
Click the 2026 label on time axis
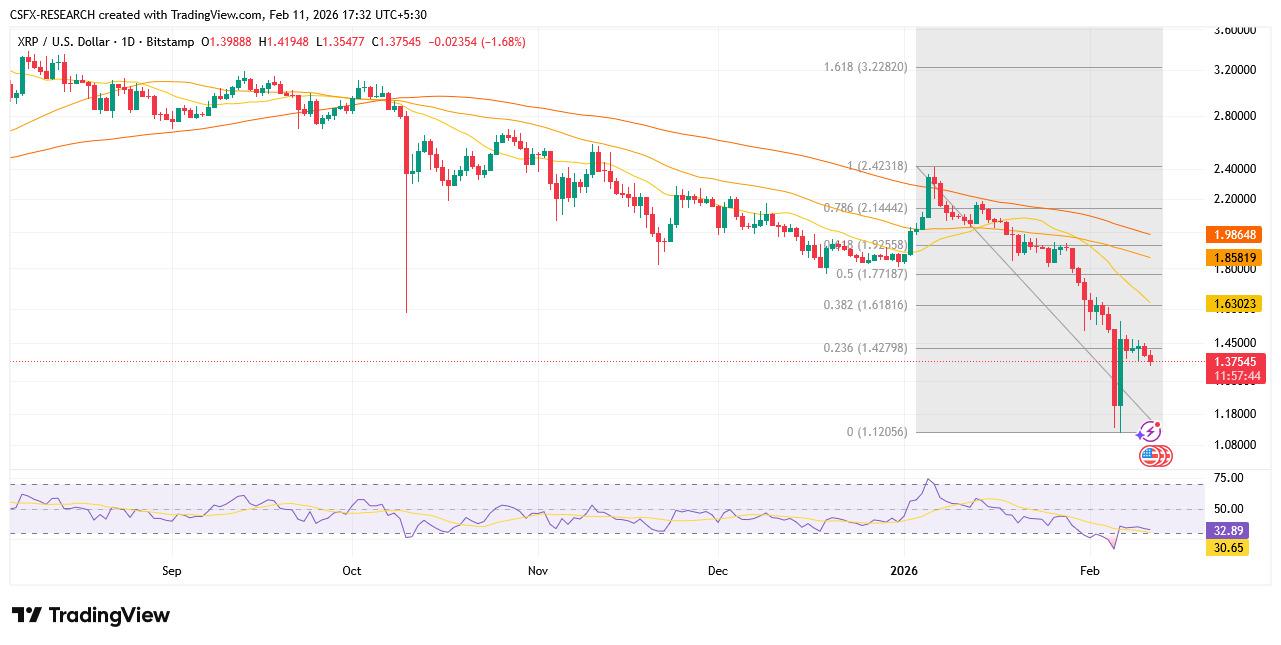pos(904,571)
